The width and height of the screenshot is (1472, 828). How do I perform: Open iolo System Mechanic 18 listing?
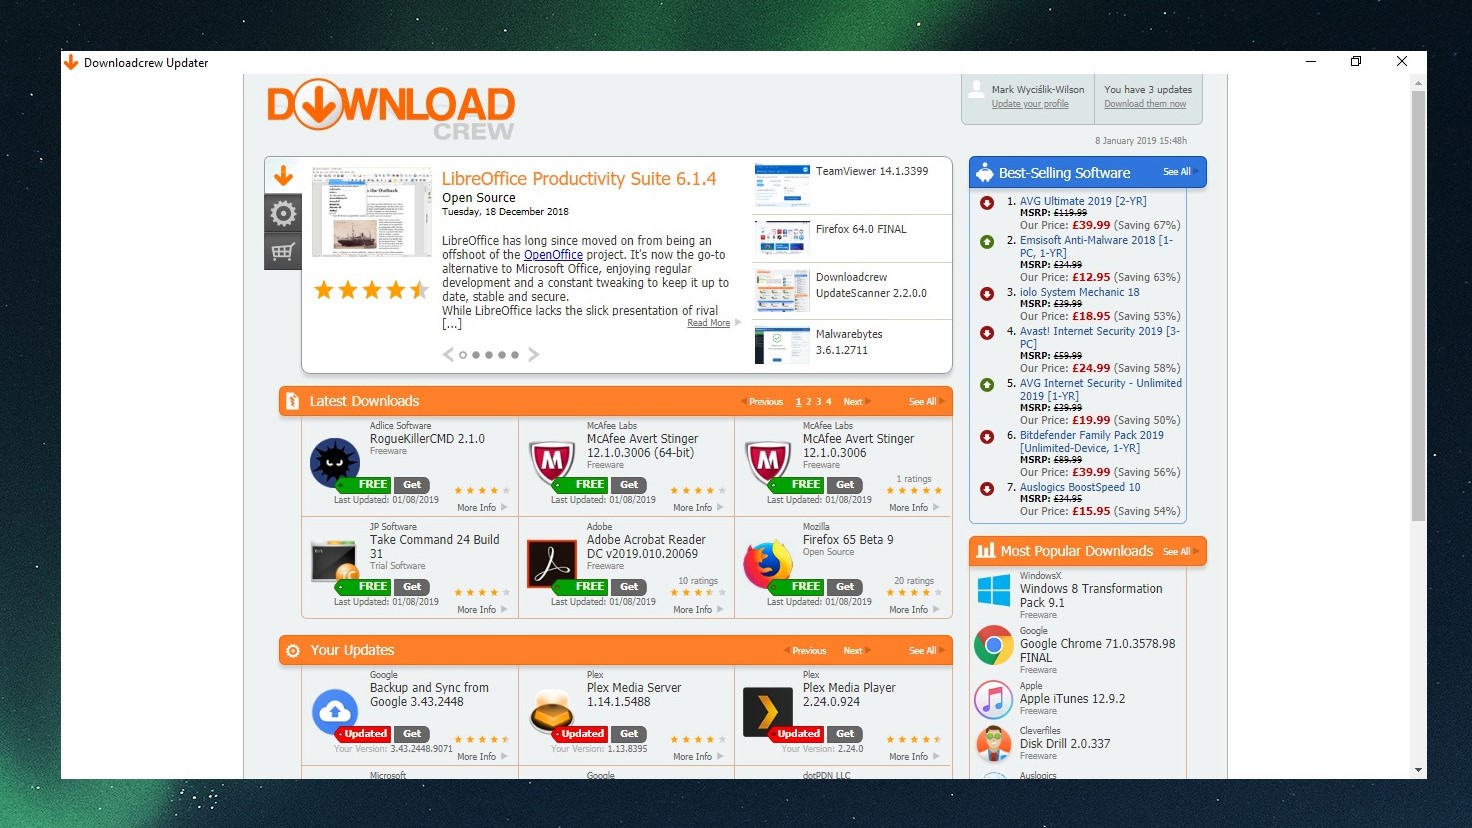click(x=1079, y=293)
